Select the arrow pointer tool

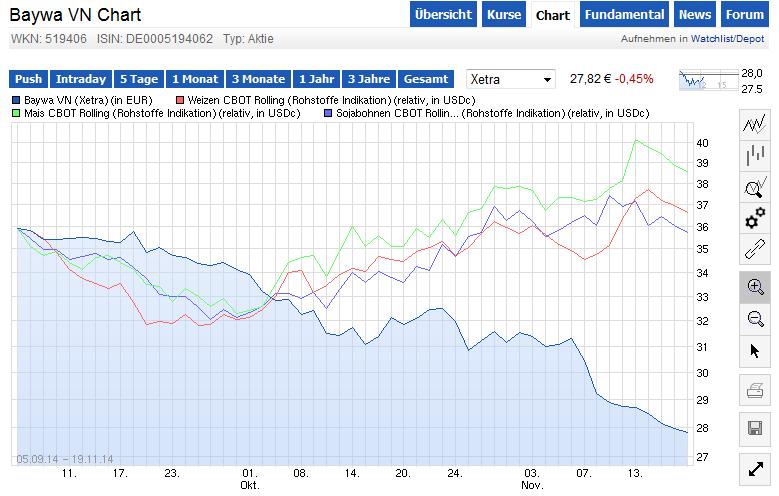755,350
